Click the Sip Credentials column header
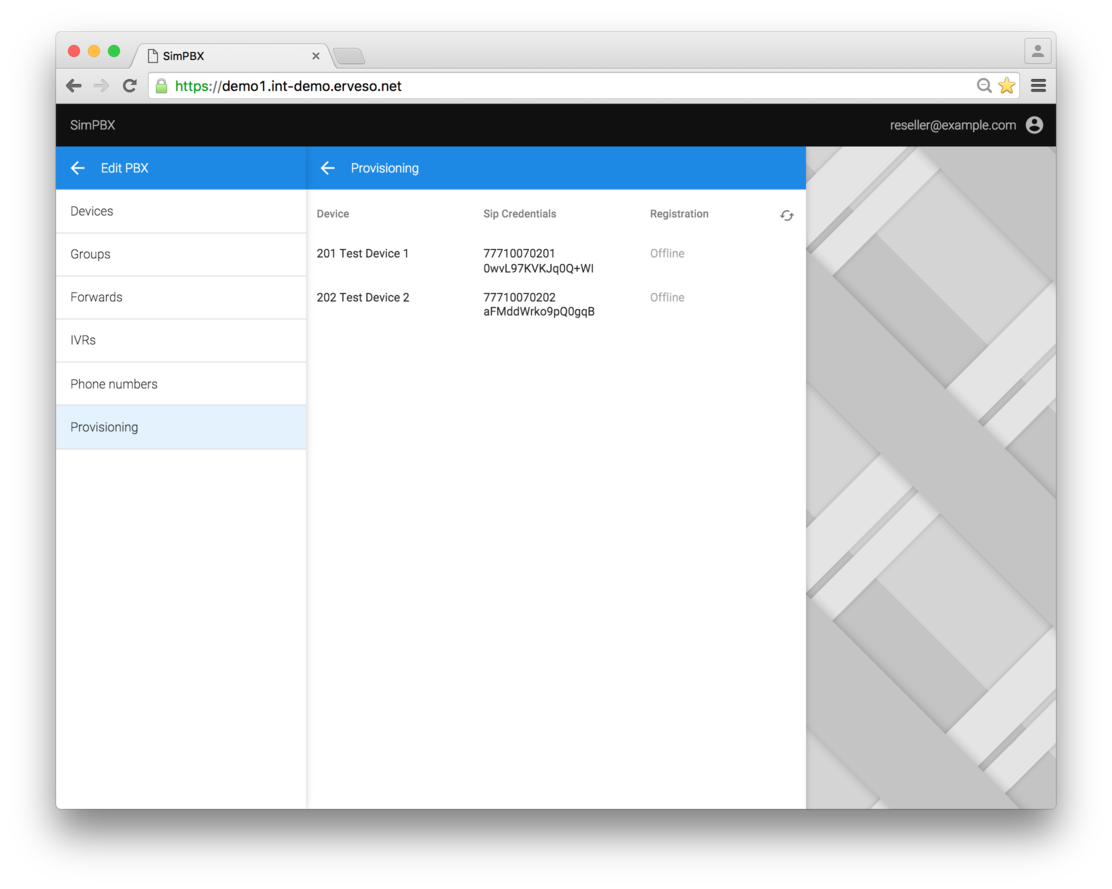The width and height of the screenshot is (1112, 889). 520,213
